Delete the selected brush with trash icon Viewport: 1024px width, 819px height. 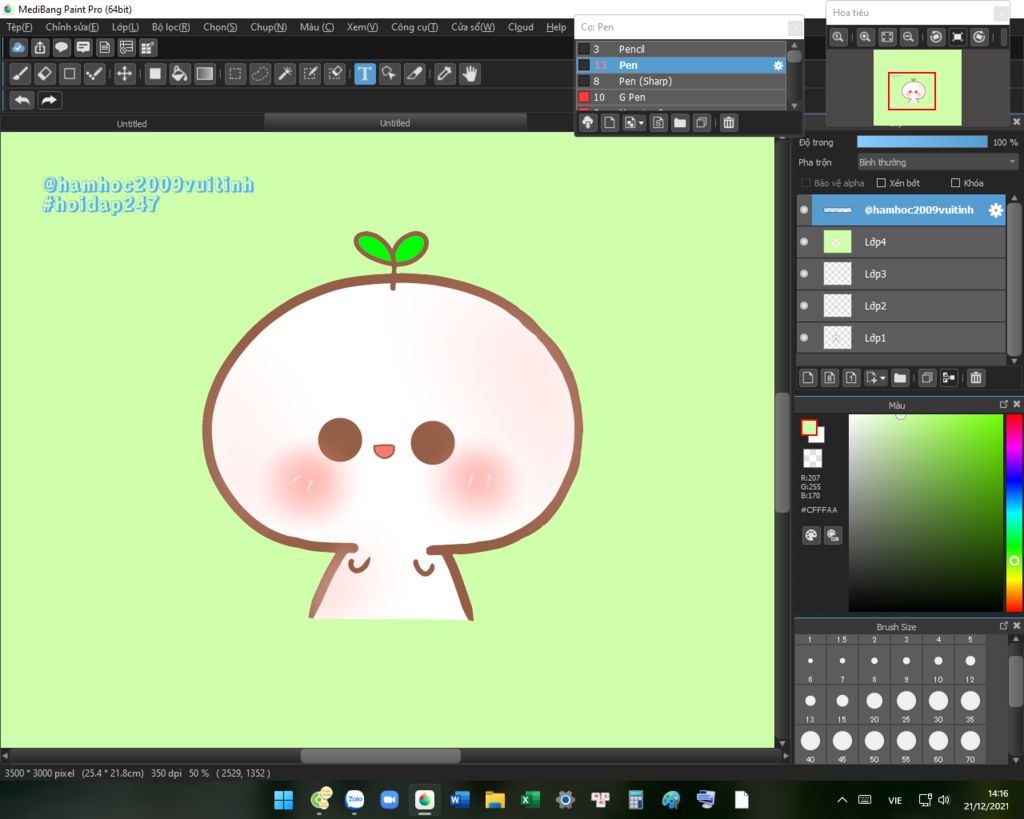[x=729, y=122]
